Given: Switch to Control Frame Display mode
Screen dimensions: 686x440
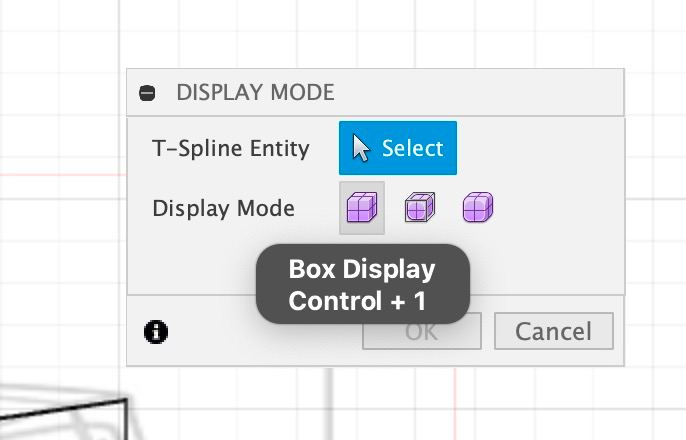Looking at the screenshot, I should pyautogui.click(x=419, y=208).
